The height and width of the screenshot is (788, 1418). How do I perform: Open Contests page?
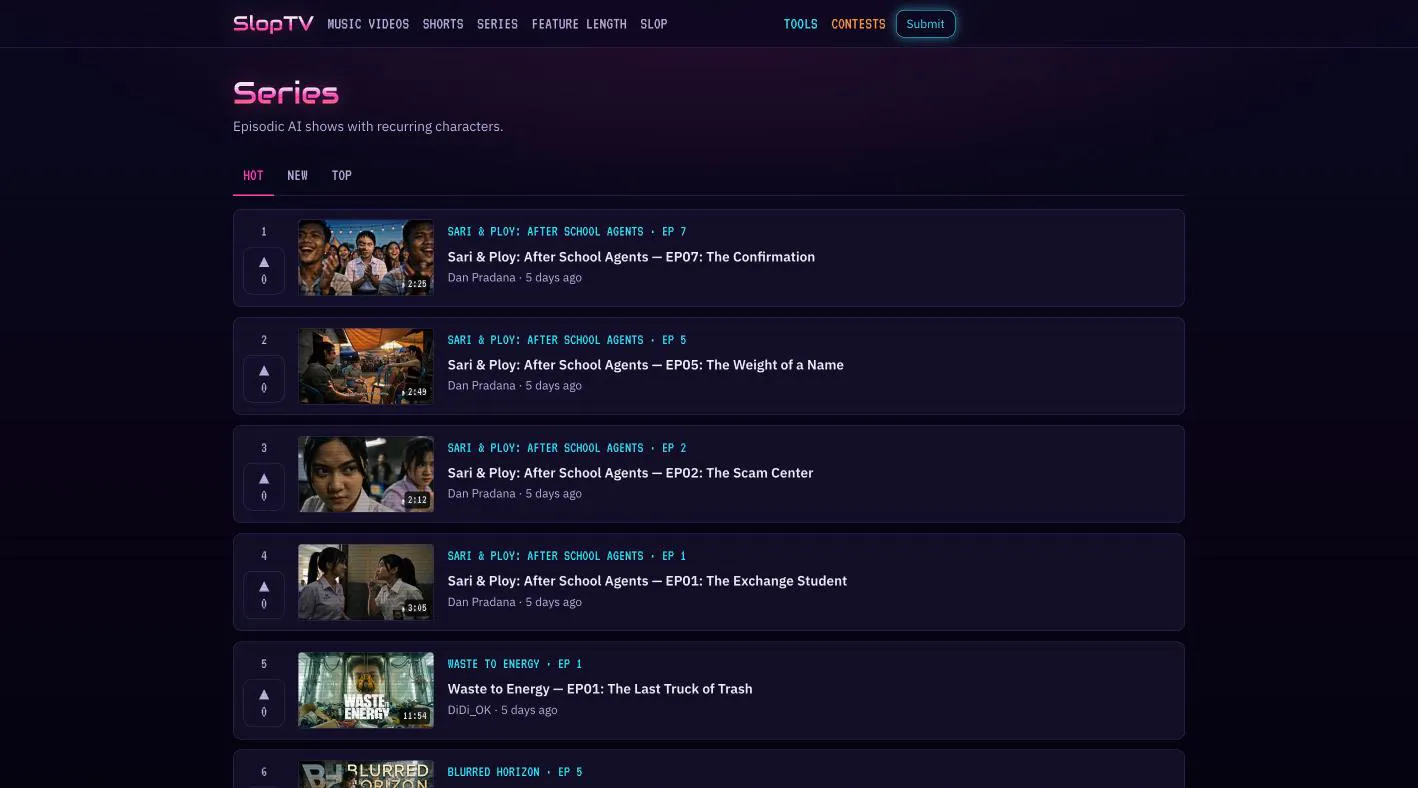pos(858,24)
